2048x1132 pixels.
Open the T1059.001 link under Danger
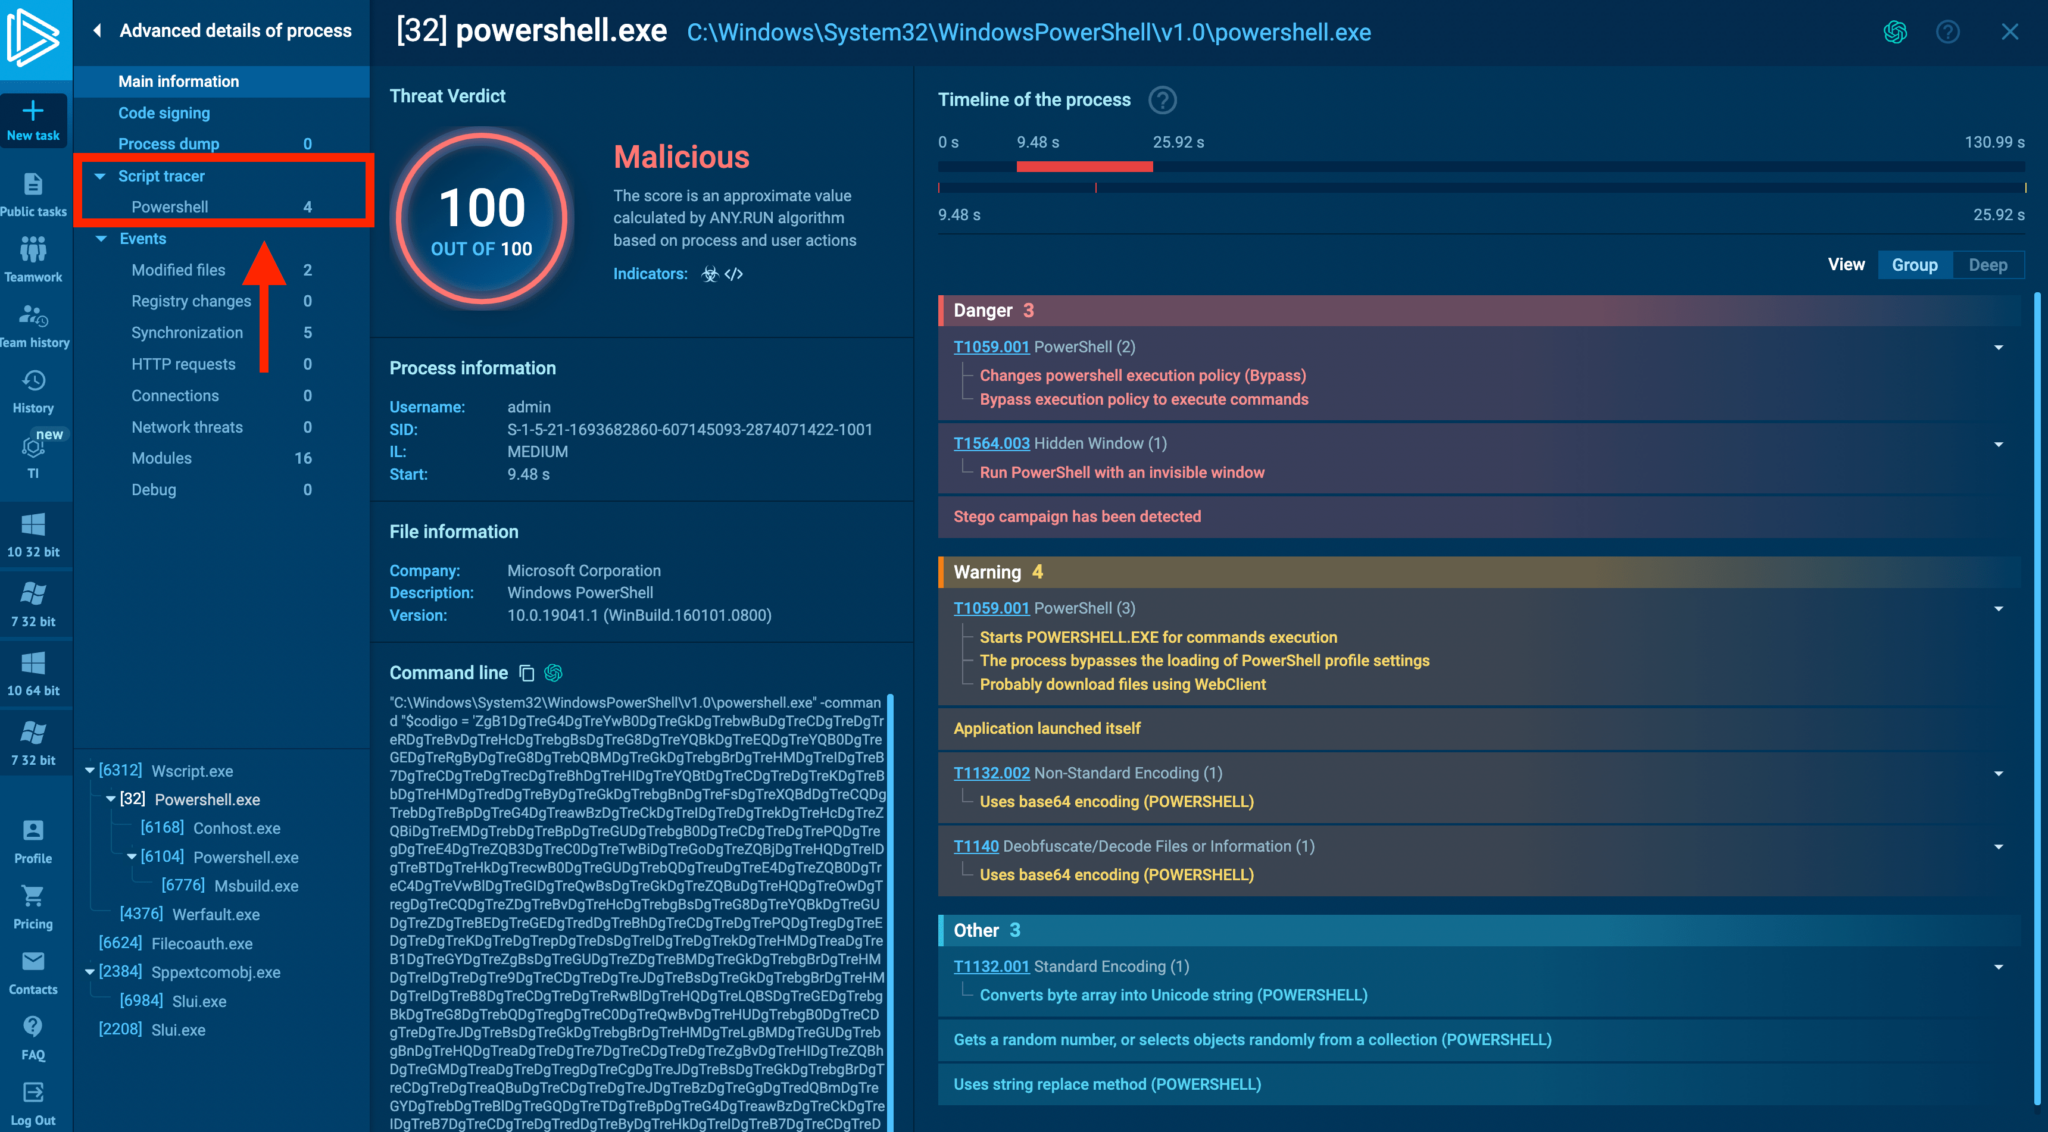click(990, 347)
